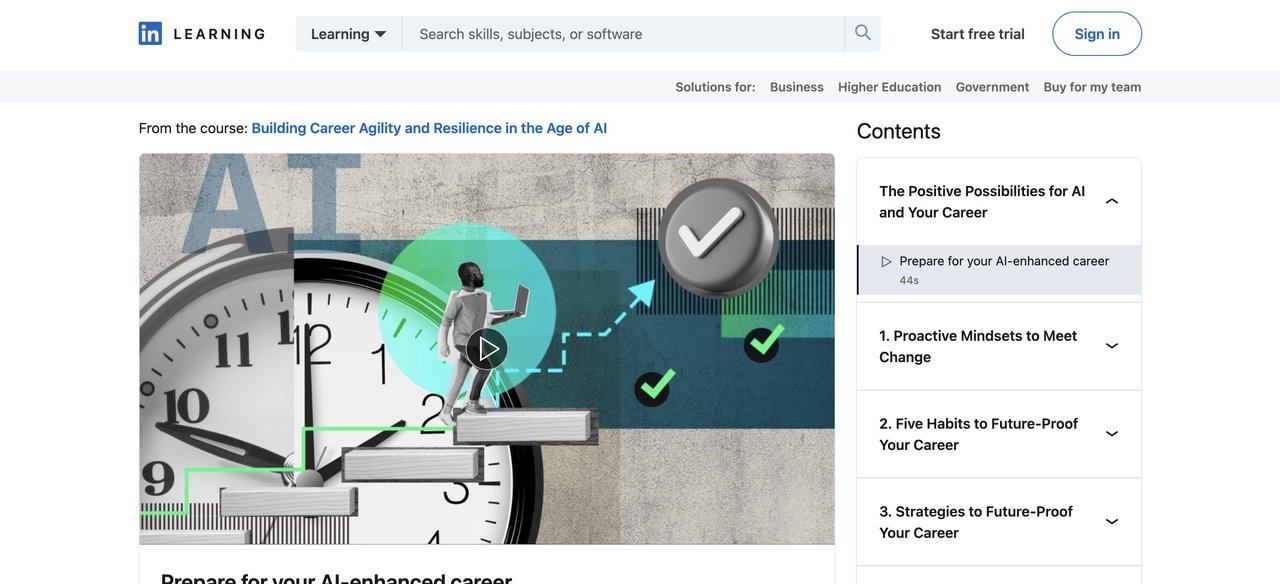Select Buy for my team
Screen dimensions: 1280x584
pos(1092,87)
